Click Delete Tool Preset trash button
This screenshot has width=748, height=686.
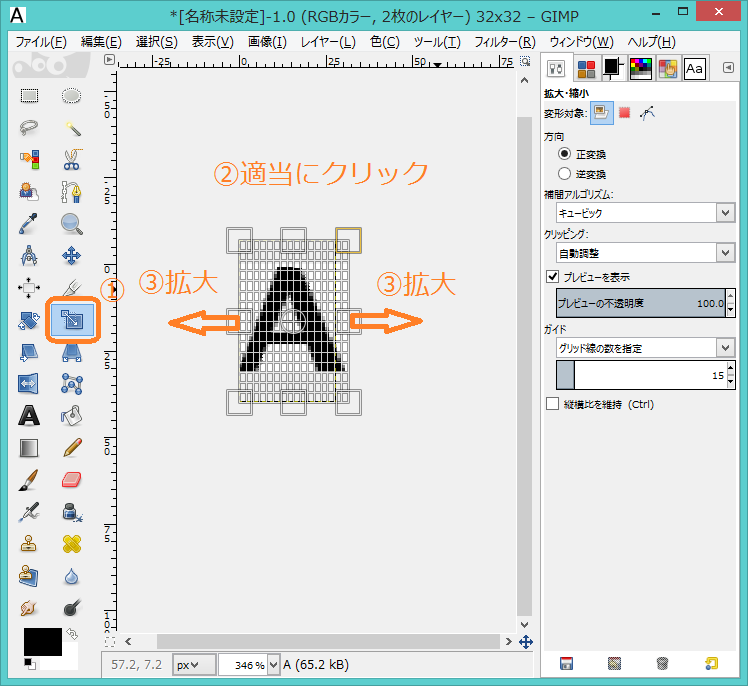(662, 664)
